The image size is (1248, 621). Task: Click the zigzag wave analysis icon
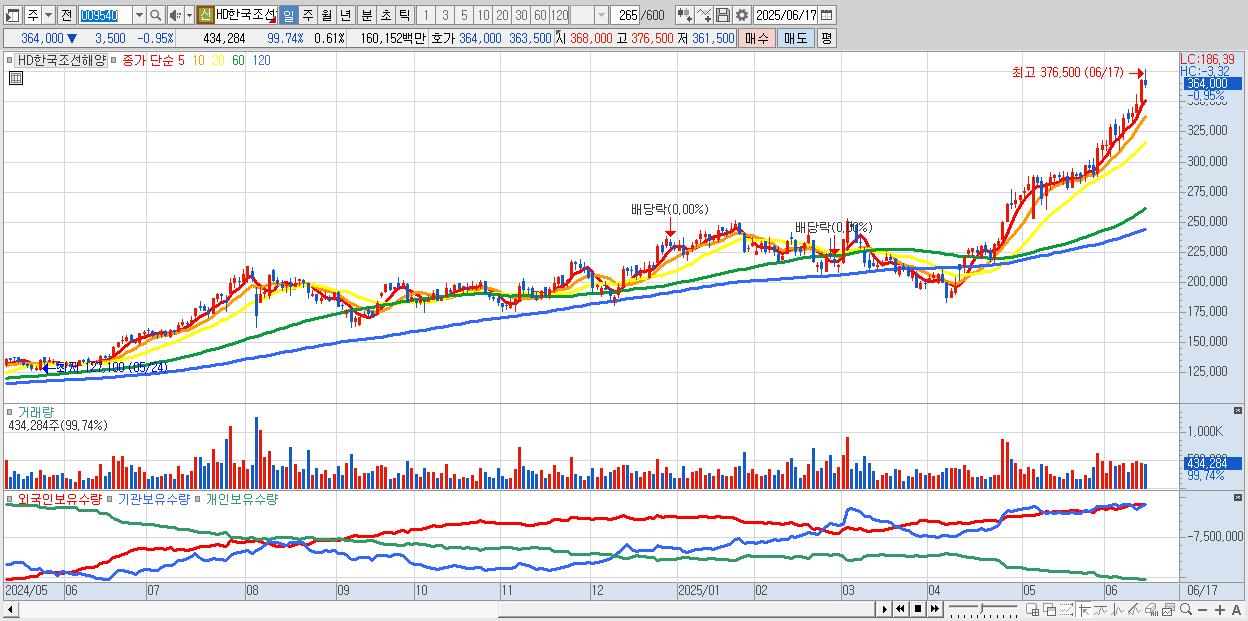1117,609
